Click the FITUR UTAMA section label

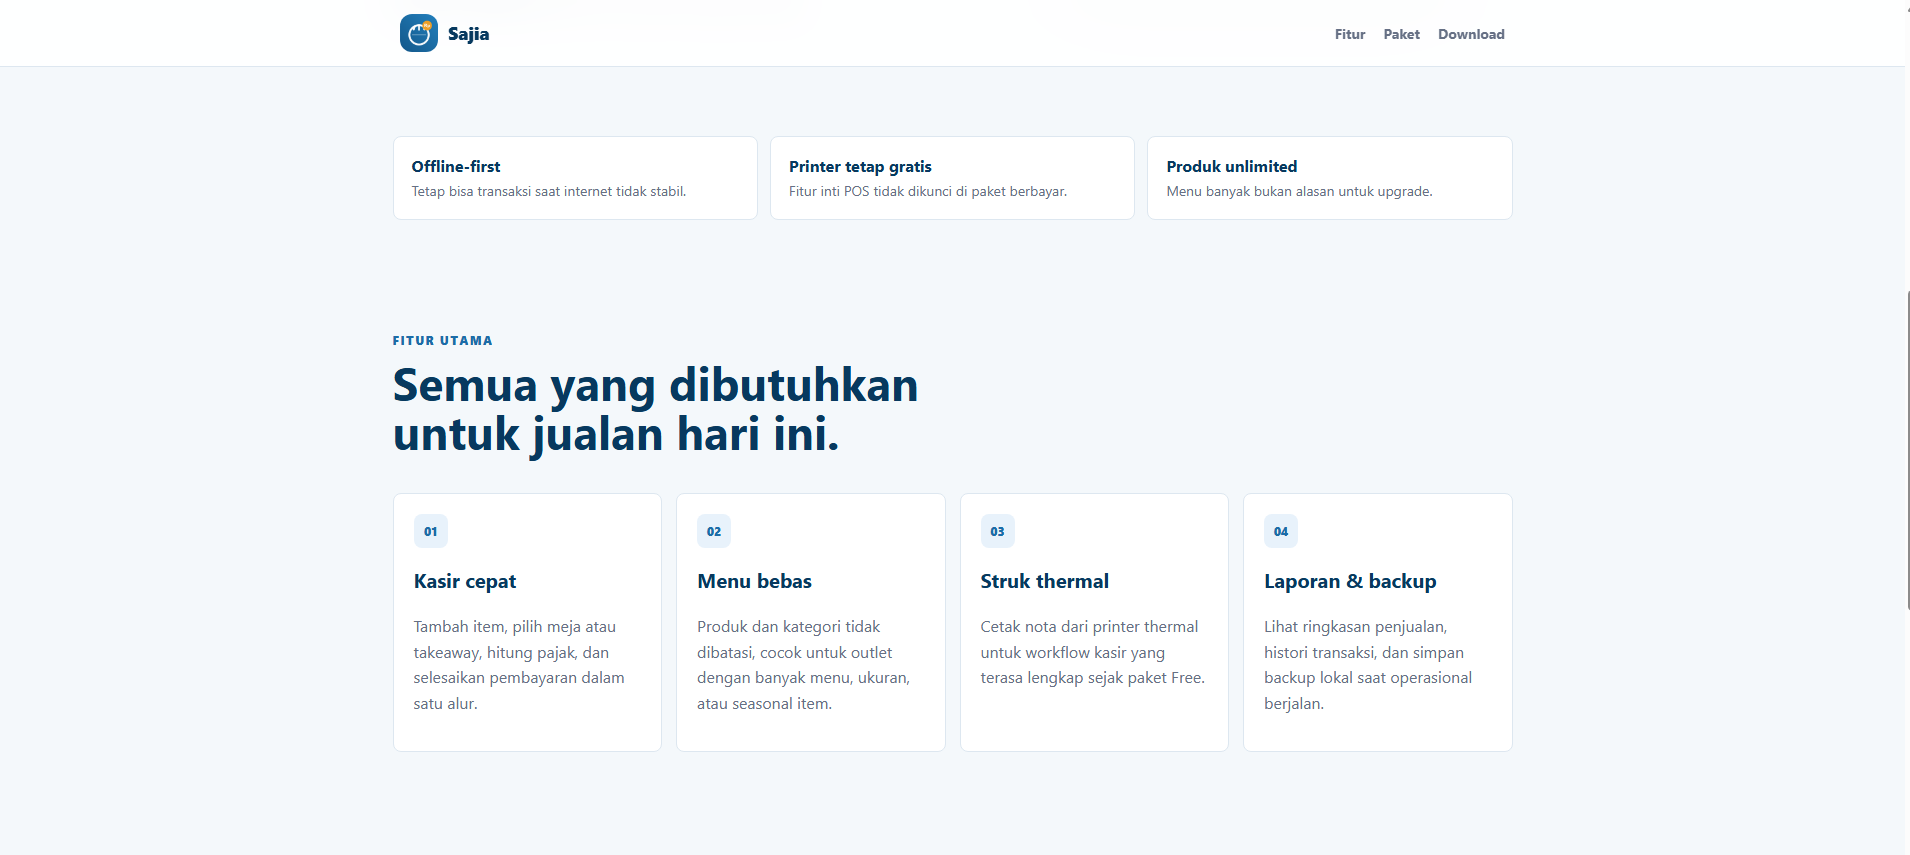[x=442, y=340]
